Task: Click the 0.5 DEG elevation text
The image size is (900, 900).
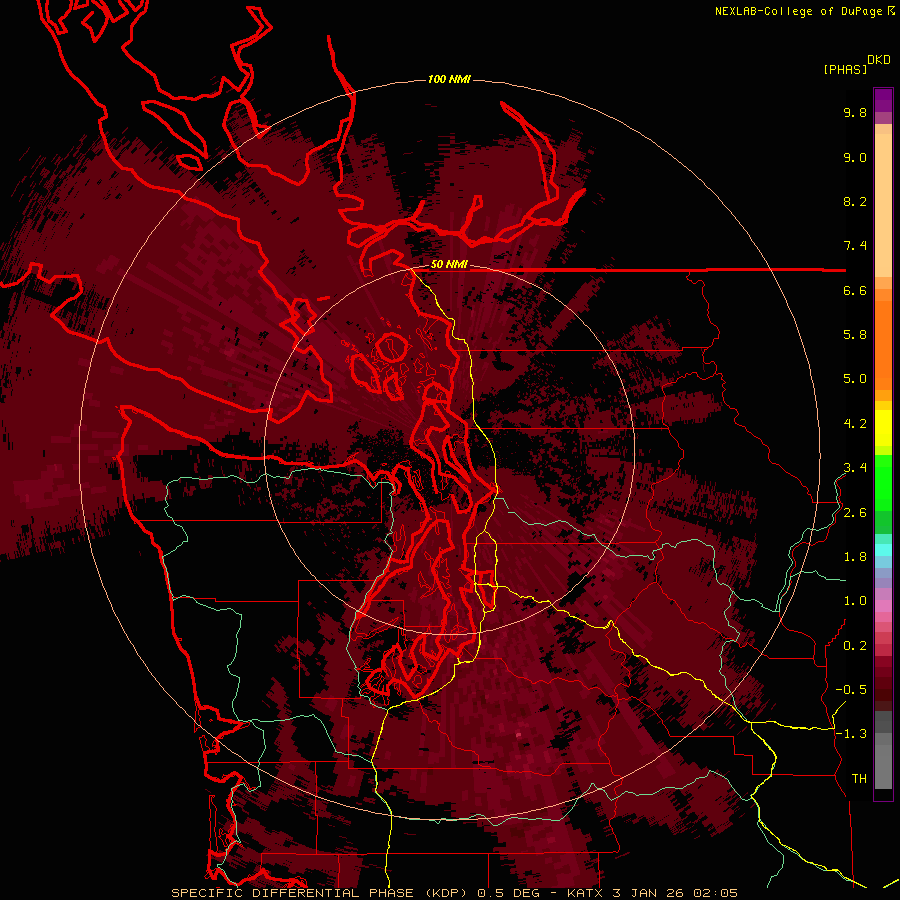Action: click(507, 893)
